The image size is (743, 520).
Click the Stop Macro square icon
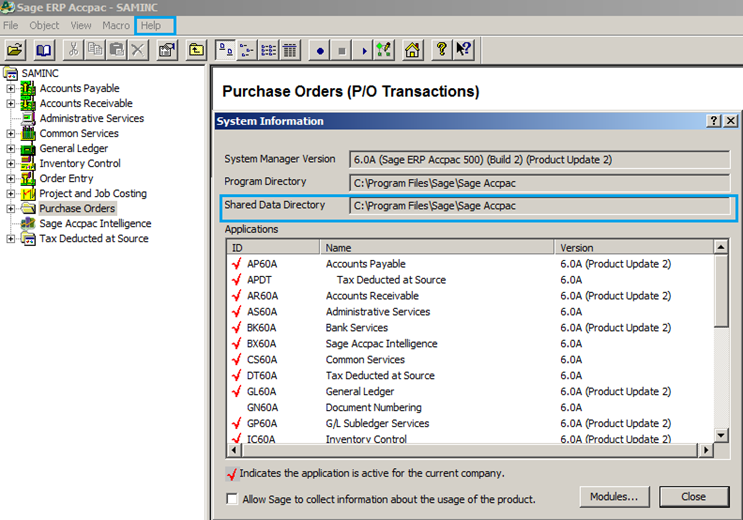click(x=341, y=50)
